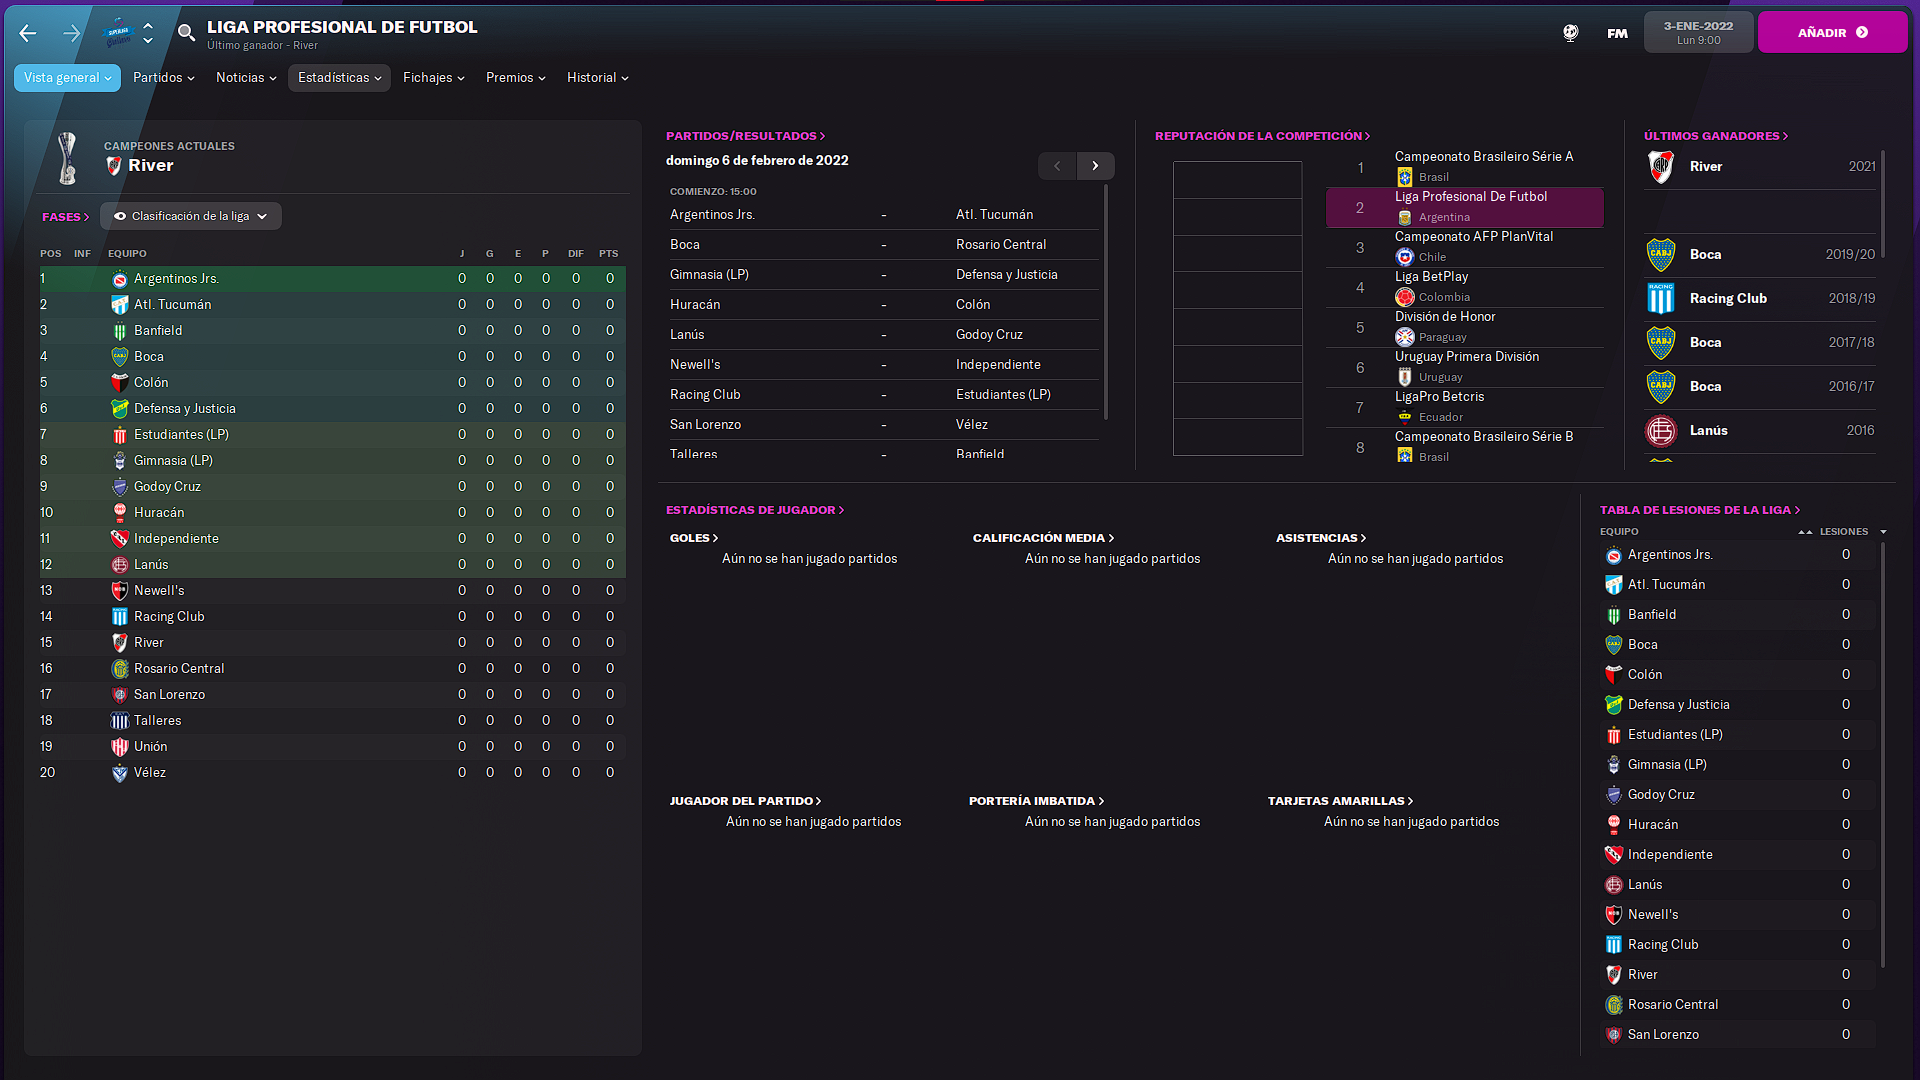Open JUGADOR DEL PARTIDO link

pos(745,801)
